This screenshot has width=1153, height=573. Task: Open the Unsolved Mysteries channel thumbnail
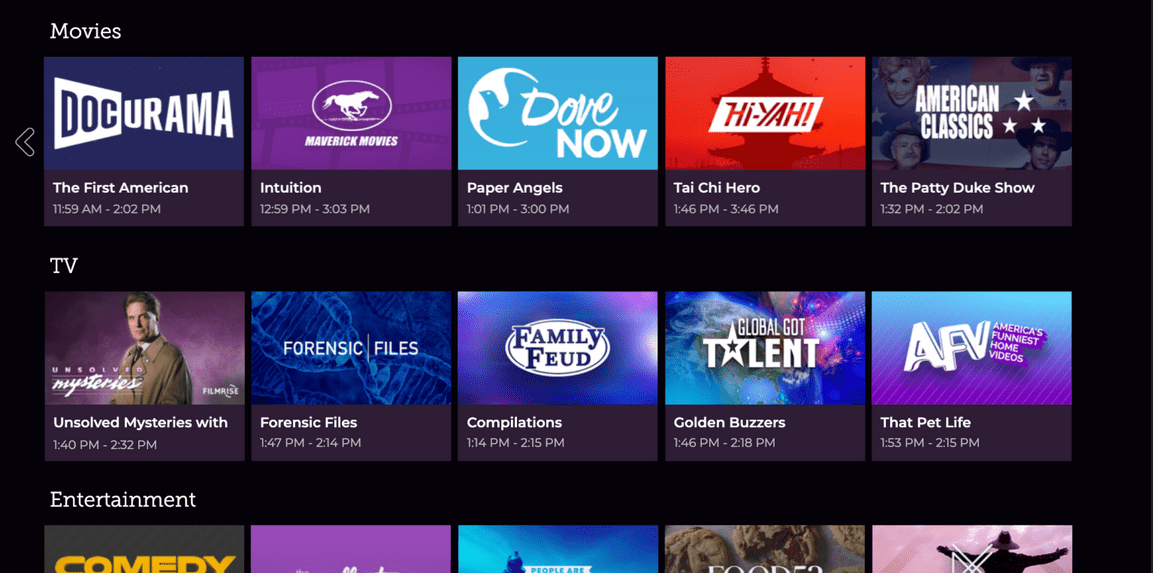pyautogui.click(x=144, y=348)
